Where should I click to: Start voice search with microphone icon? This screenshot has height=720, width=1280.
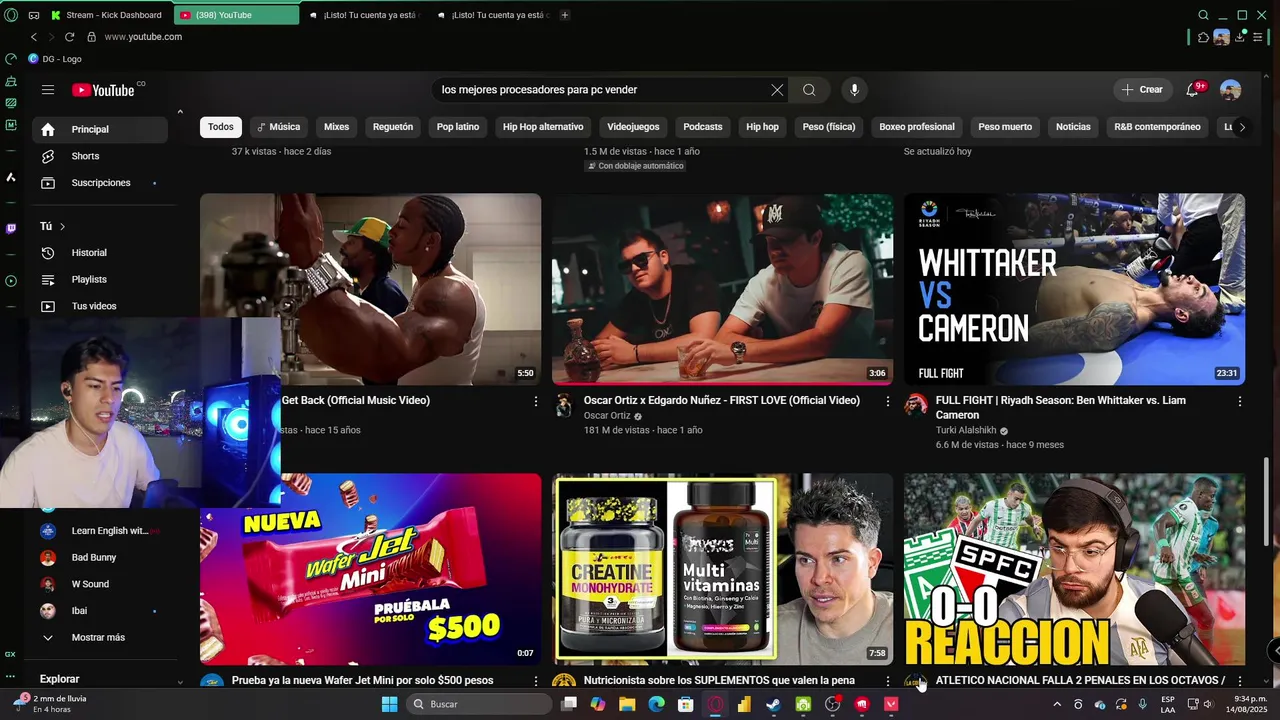[x=854, y=90]
